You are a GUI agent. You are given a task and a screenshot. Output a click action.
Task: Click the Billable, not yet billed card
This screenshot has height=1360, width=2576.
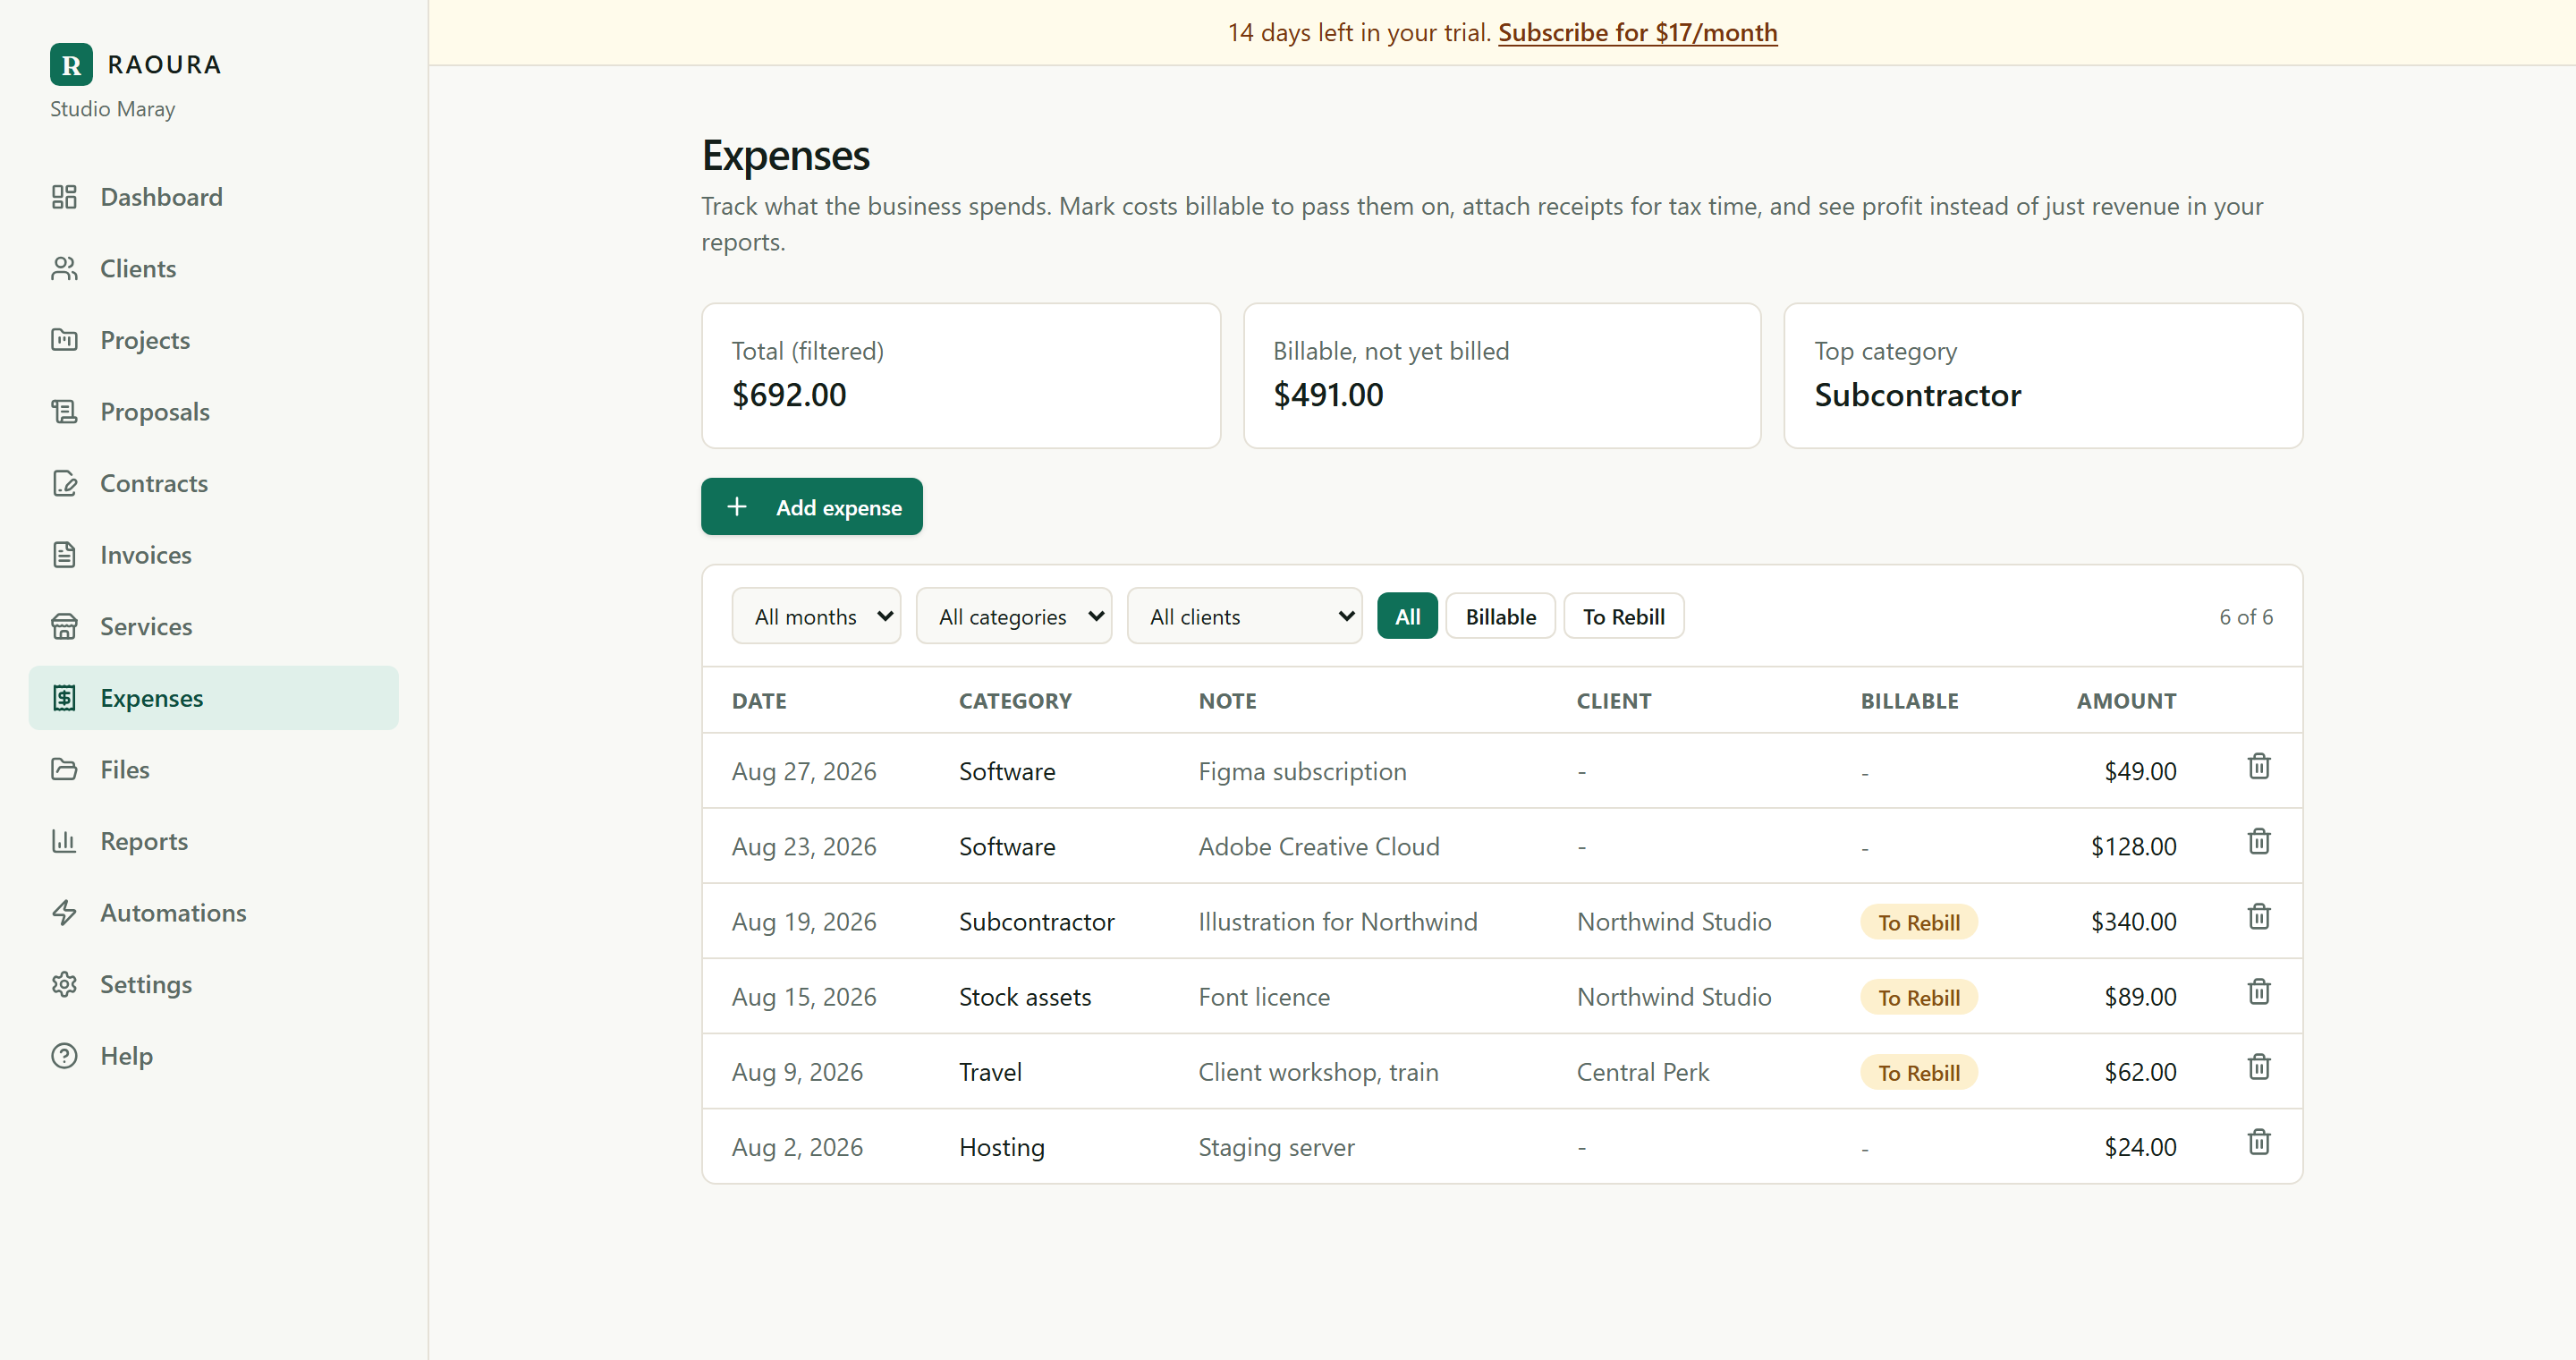pos(1502,376)
